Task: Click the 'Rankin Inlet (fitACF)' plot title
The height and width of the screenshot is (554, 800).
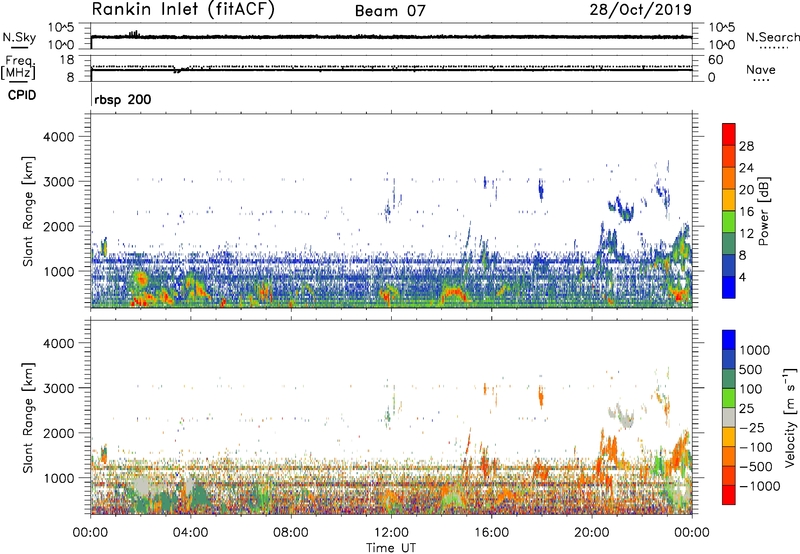Action: click(x=183, y=10)
